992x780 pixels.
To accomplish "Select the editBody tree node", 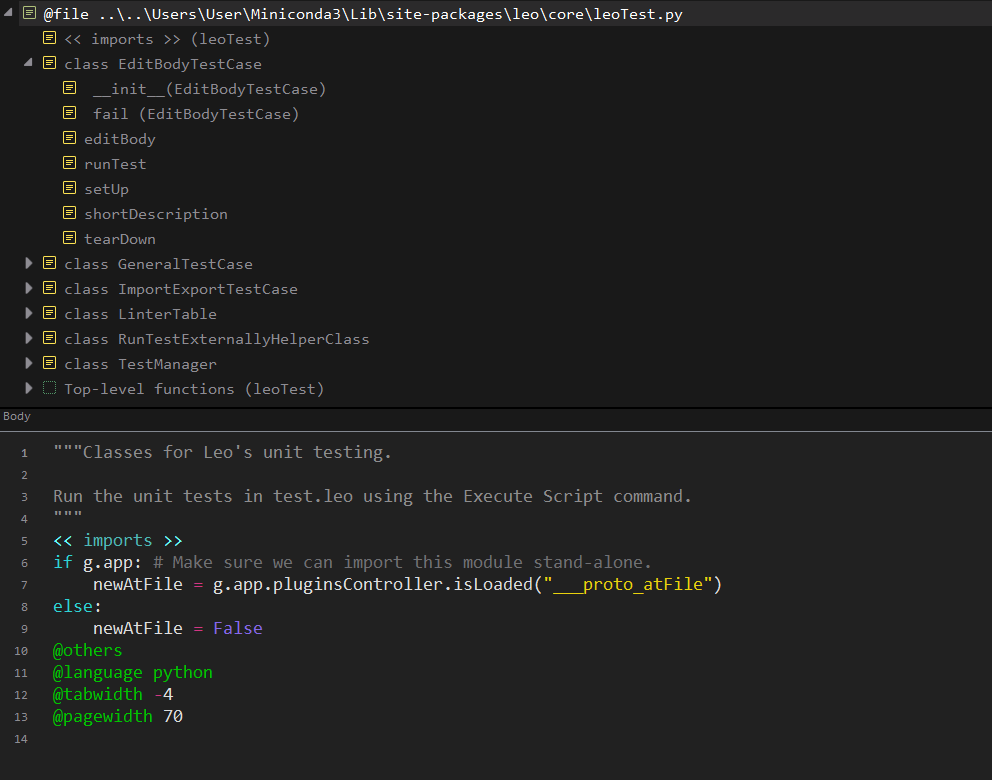I will [120, 139].
